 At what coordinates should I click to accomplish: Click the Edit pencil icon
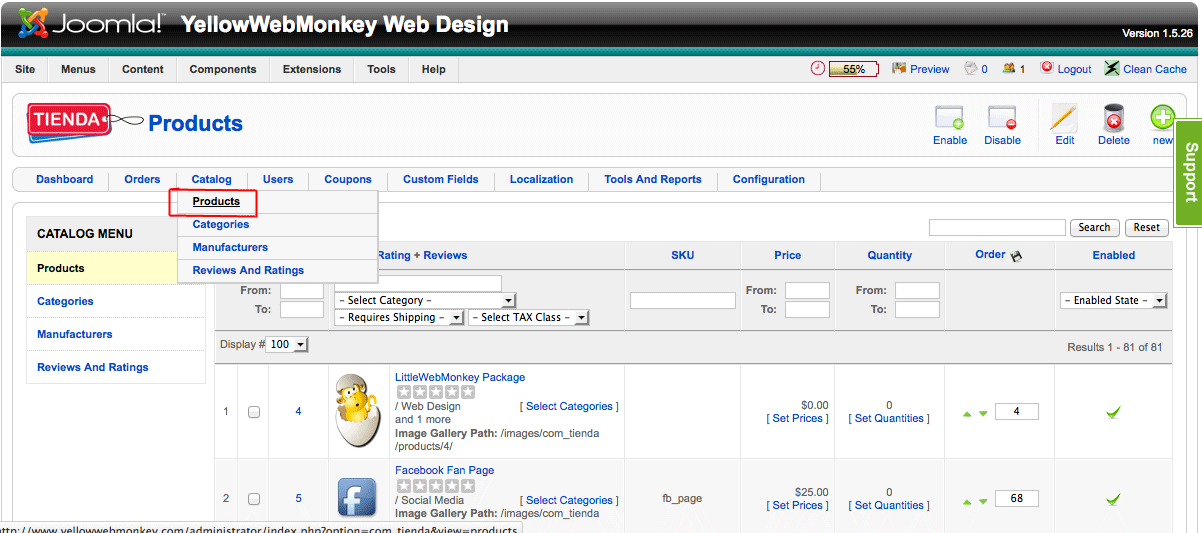(x=1064, y=118)
